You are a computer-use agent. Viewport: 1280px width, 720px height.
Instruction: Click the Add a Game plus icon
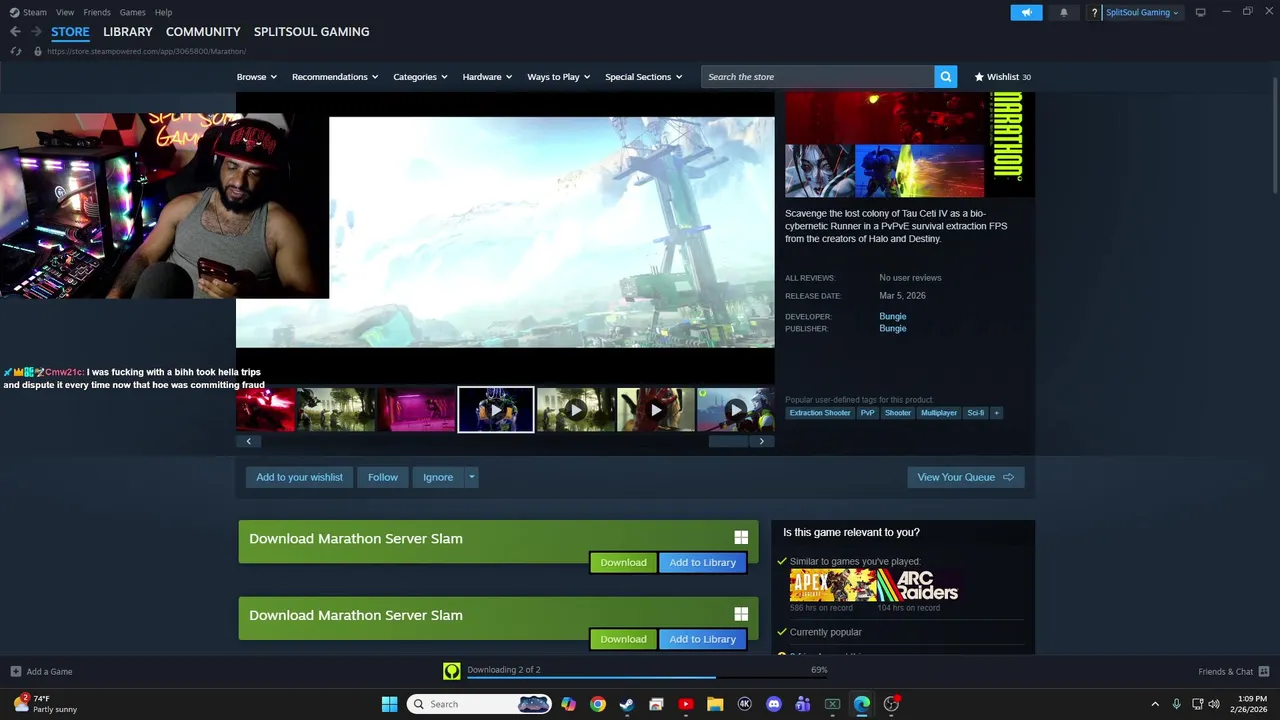tap(15, 671)
